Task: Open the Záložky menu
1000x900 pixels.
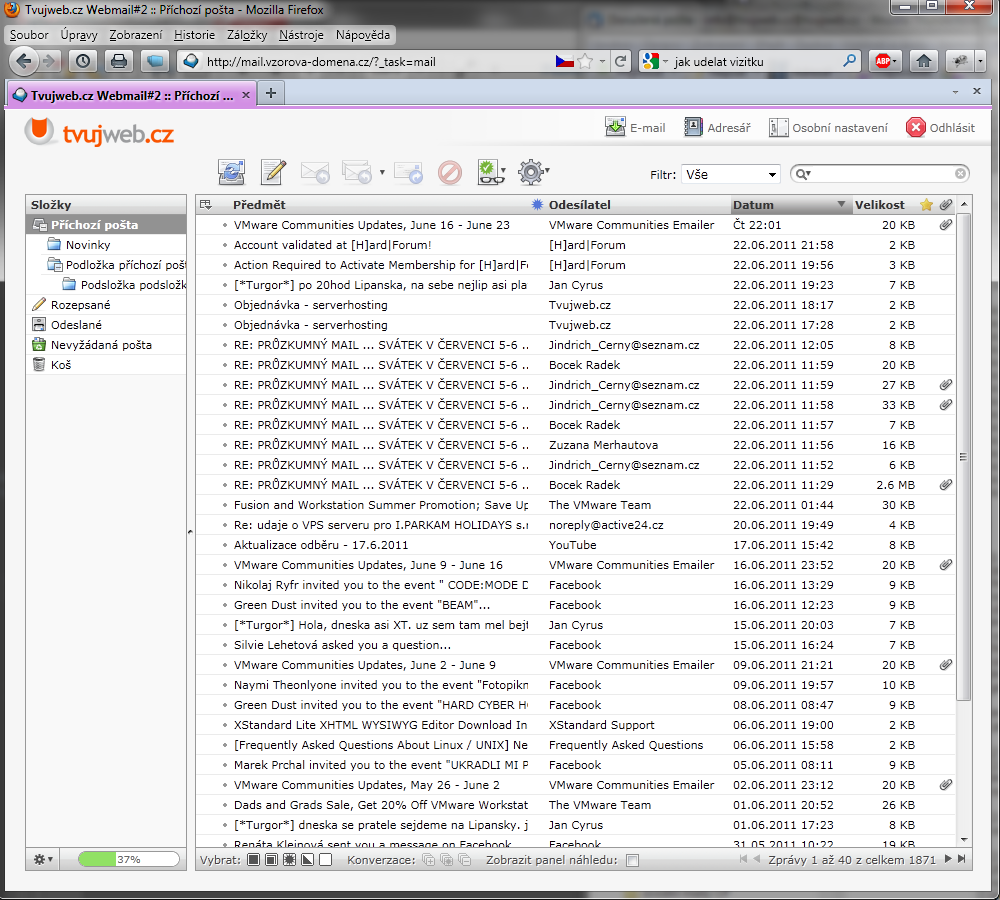Action: coord(247,35)
